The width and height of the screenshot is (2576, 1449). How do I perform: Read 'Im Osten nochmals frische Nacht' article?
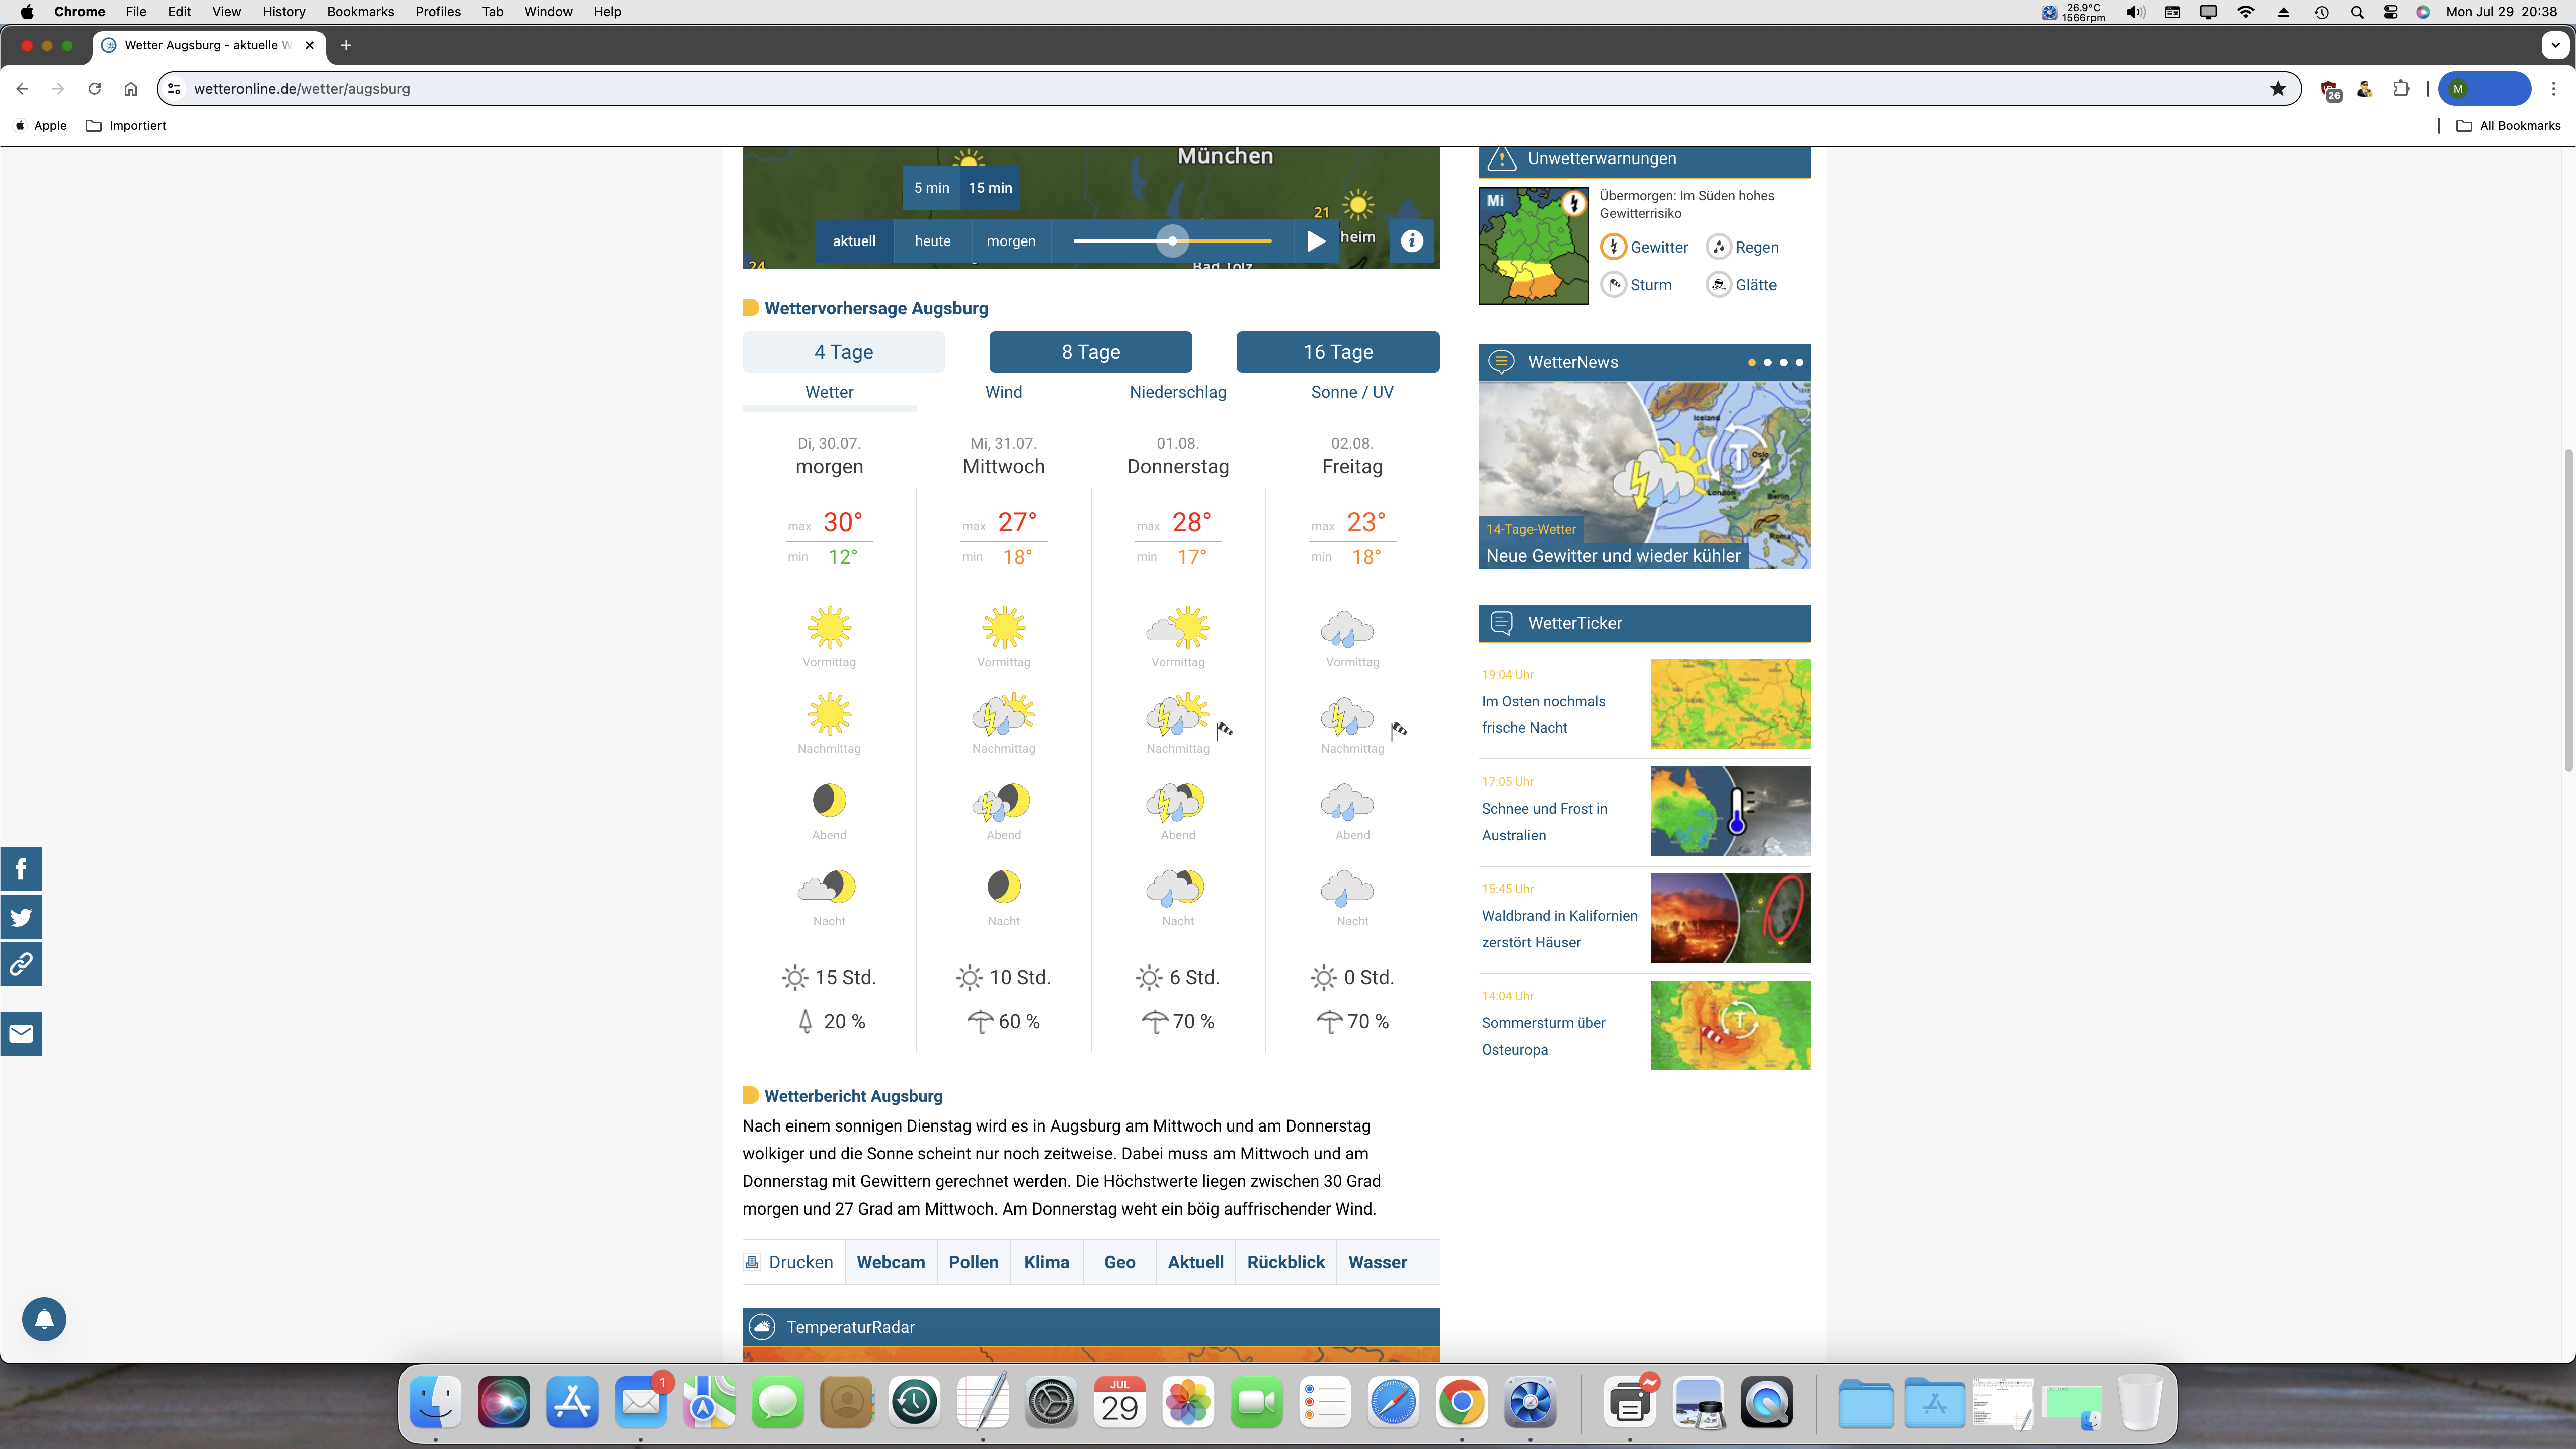tap(1543, 714)
